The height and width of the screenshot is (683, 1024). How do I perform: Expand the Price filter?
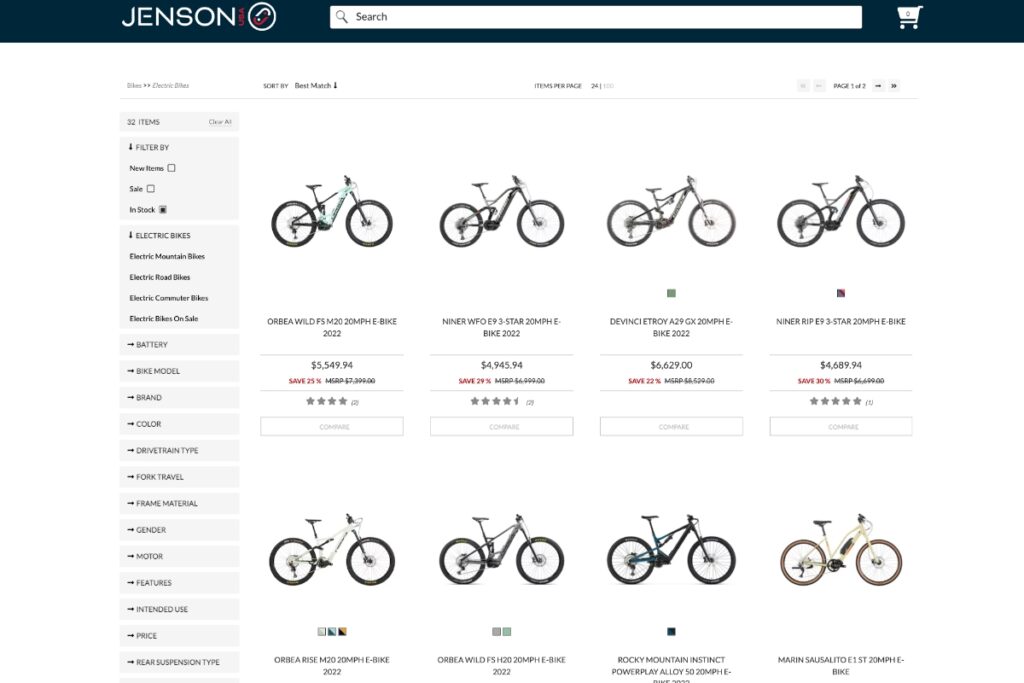click(179, 635)
